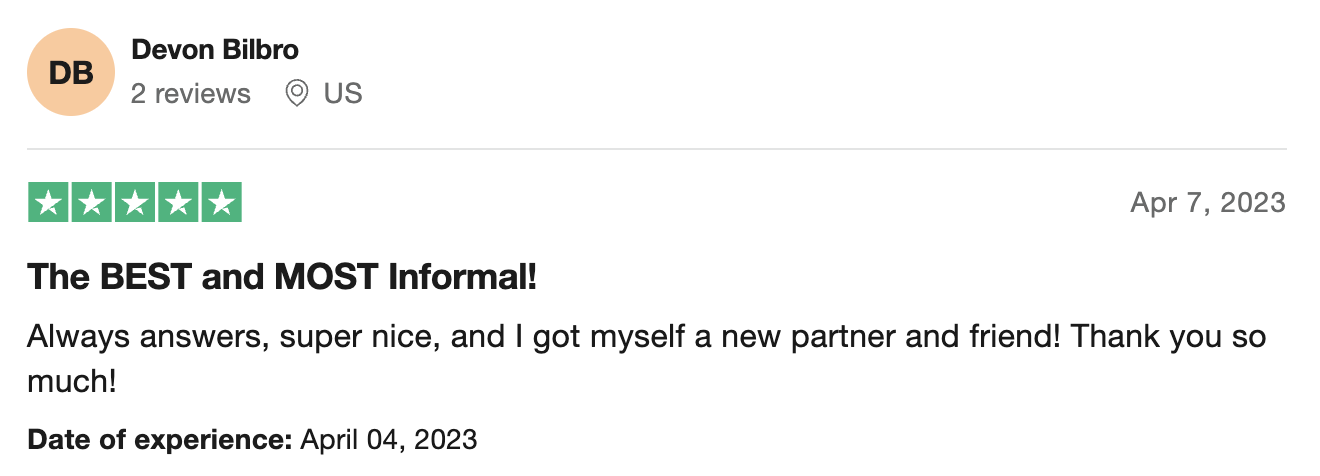Open review titled "The BEST and MOST Informal!"

click(x=282, y=277)
